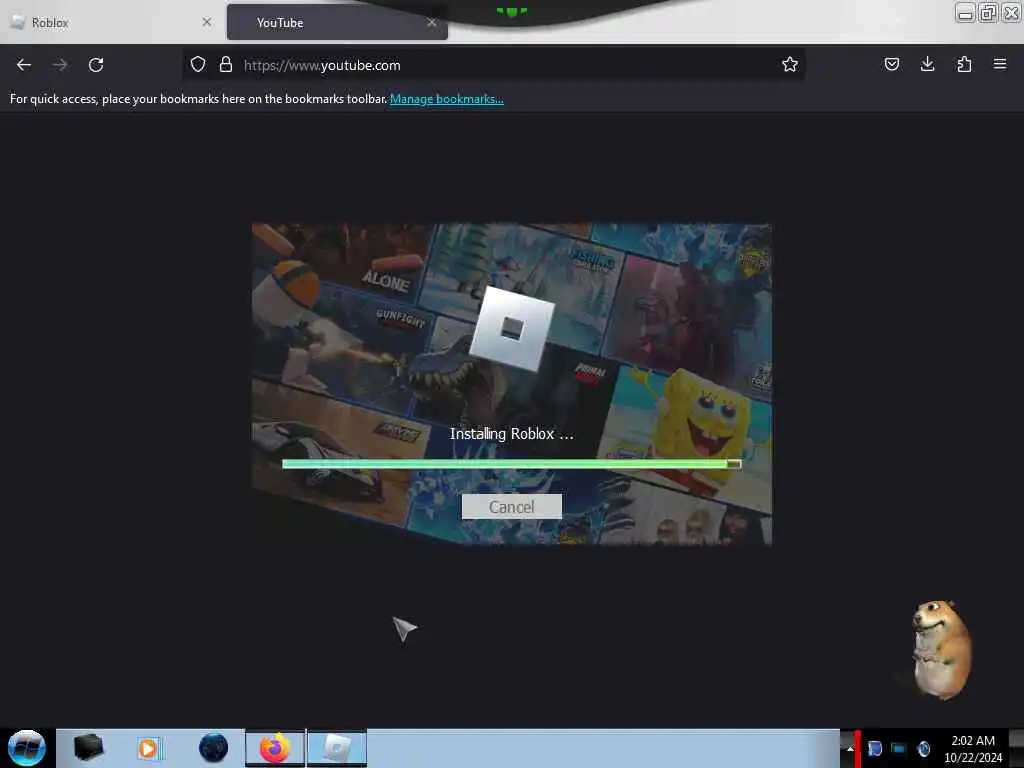The image size is (1024, 768).
Task: Switch to Firefox in the taskbar
Action: tap(275, 748)
